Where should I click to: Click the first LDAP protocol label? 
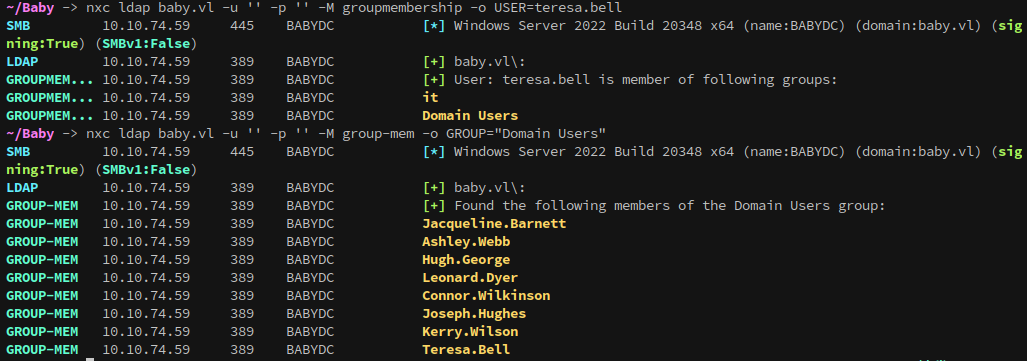click(22, 62)
